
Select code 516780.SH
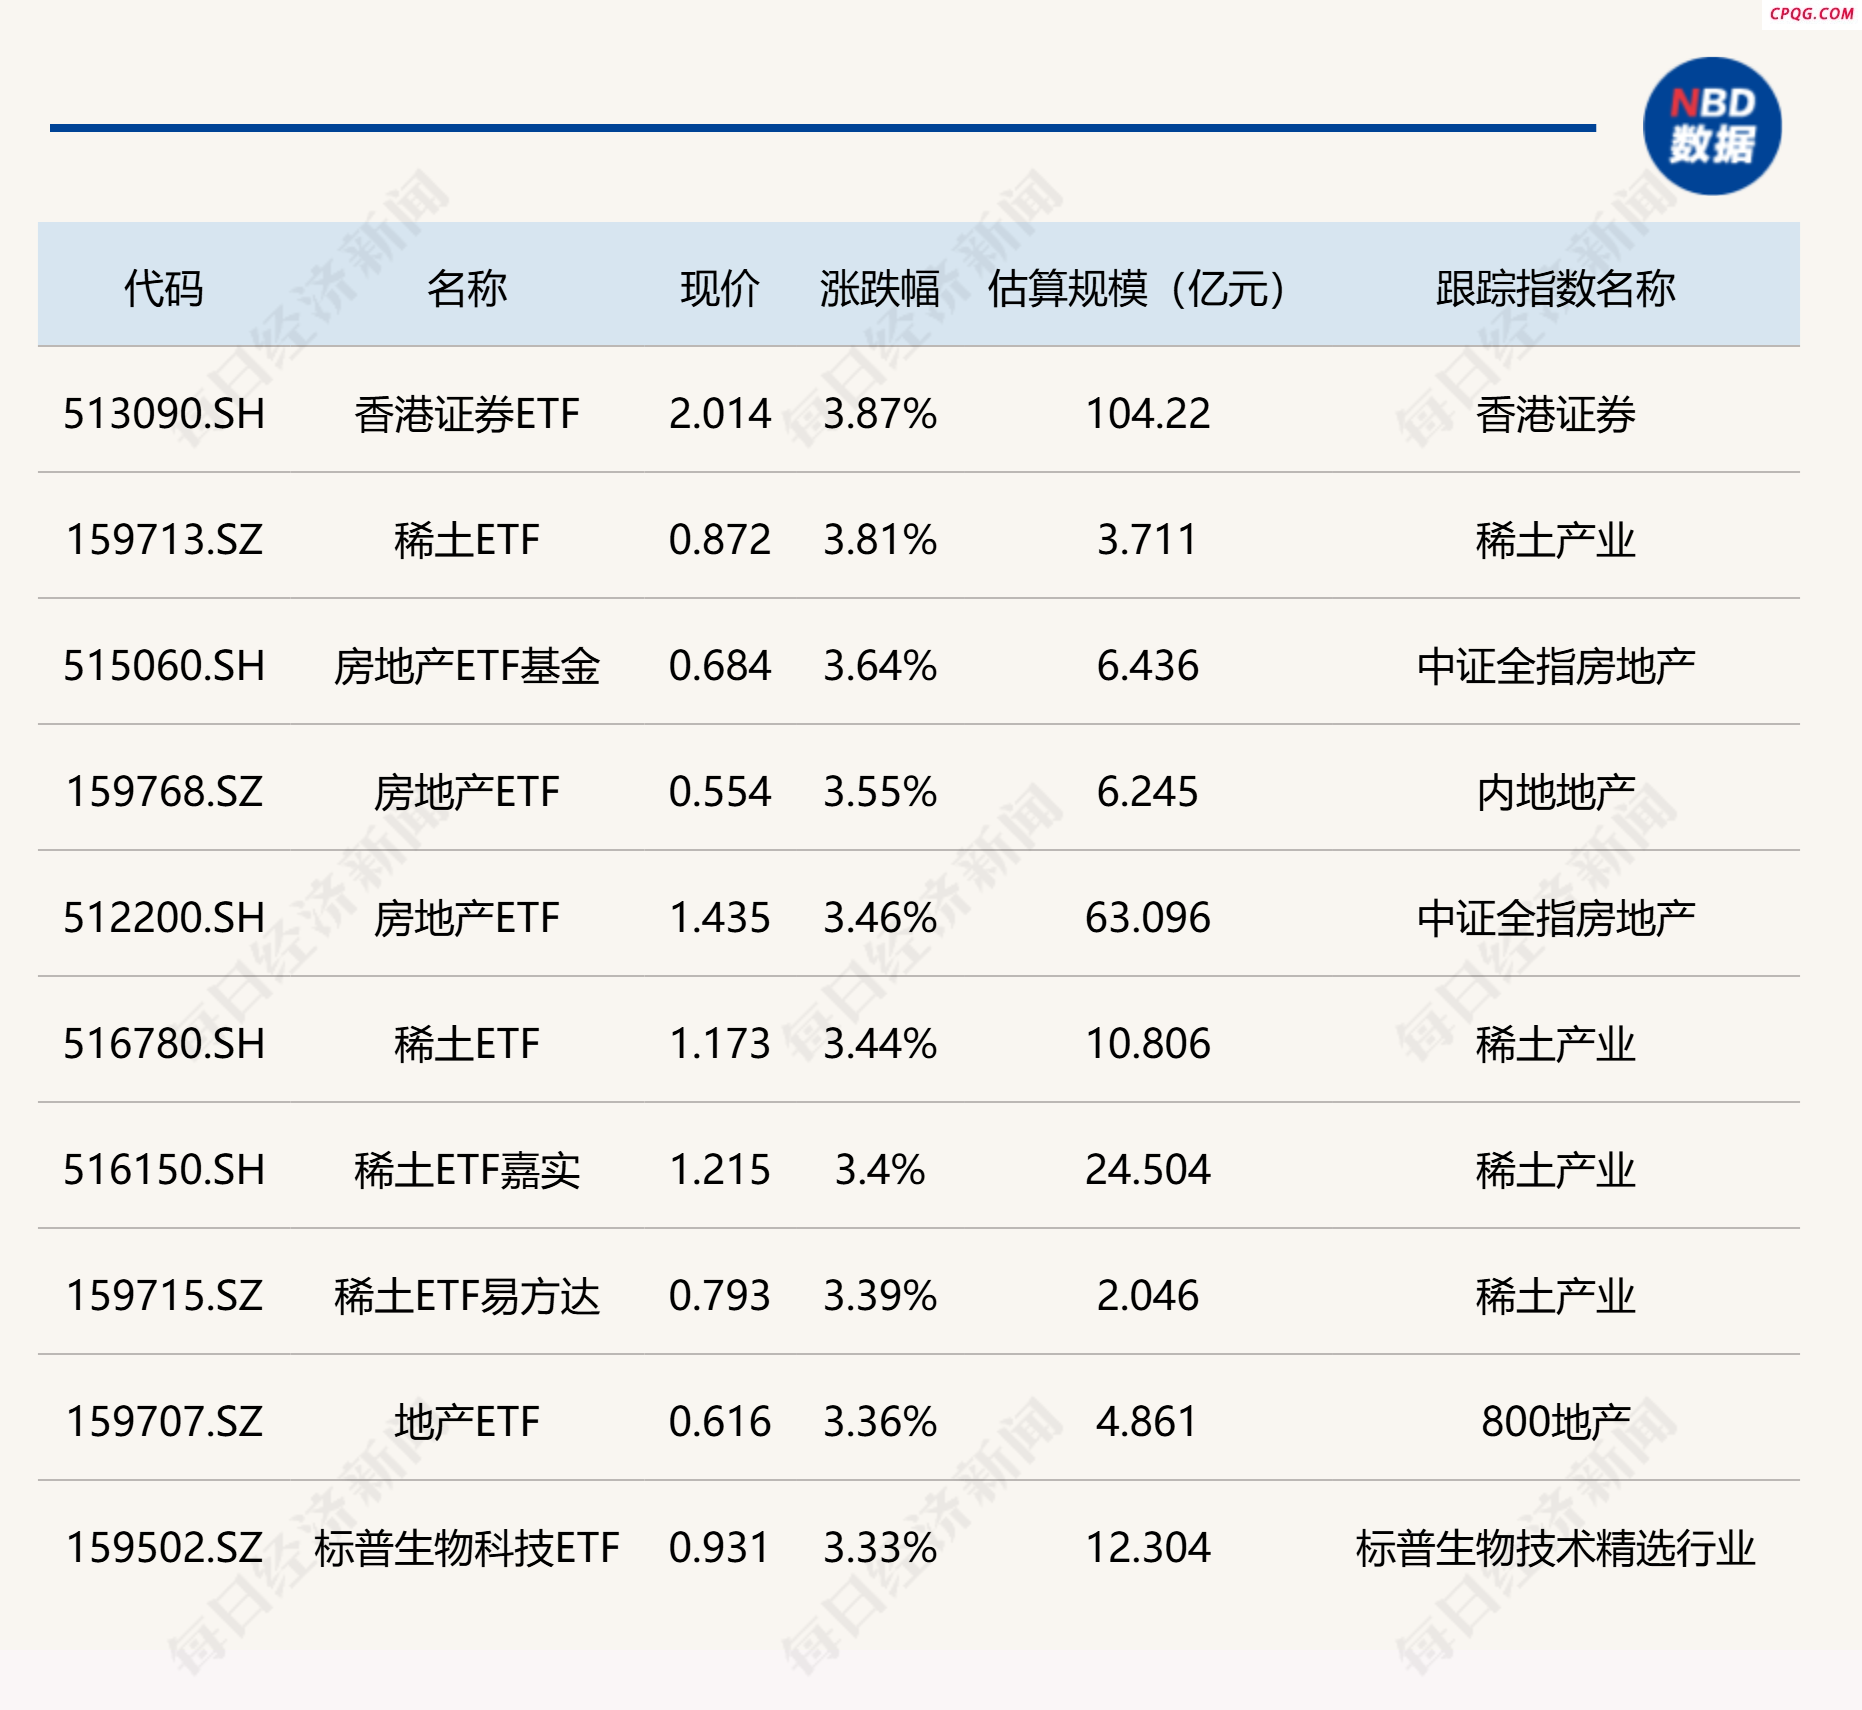coord(164,1044)
